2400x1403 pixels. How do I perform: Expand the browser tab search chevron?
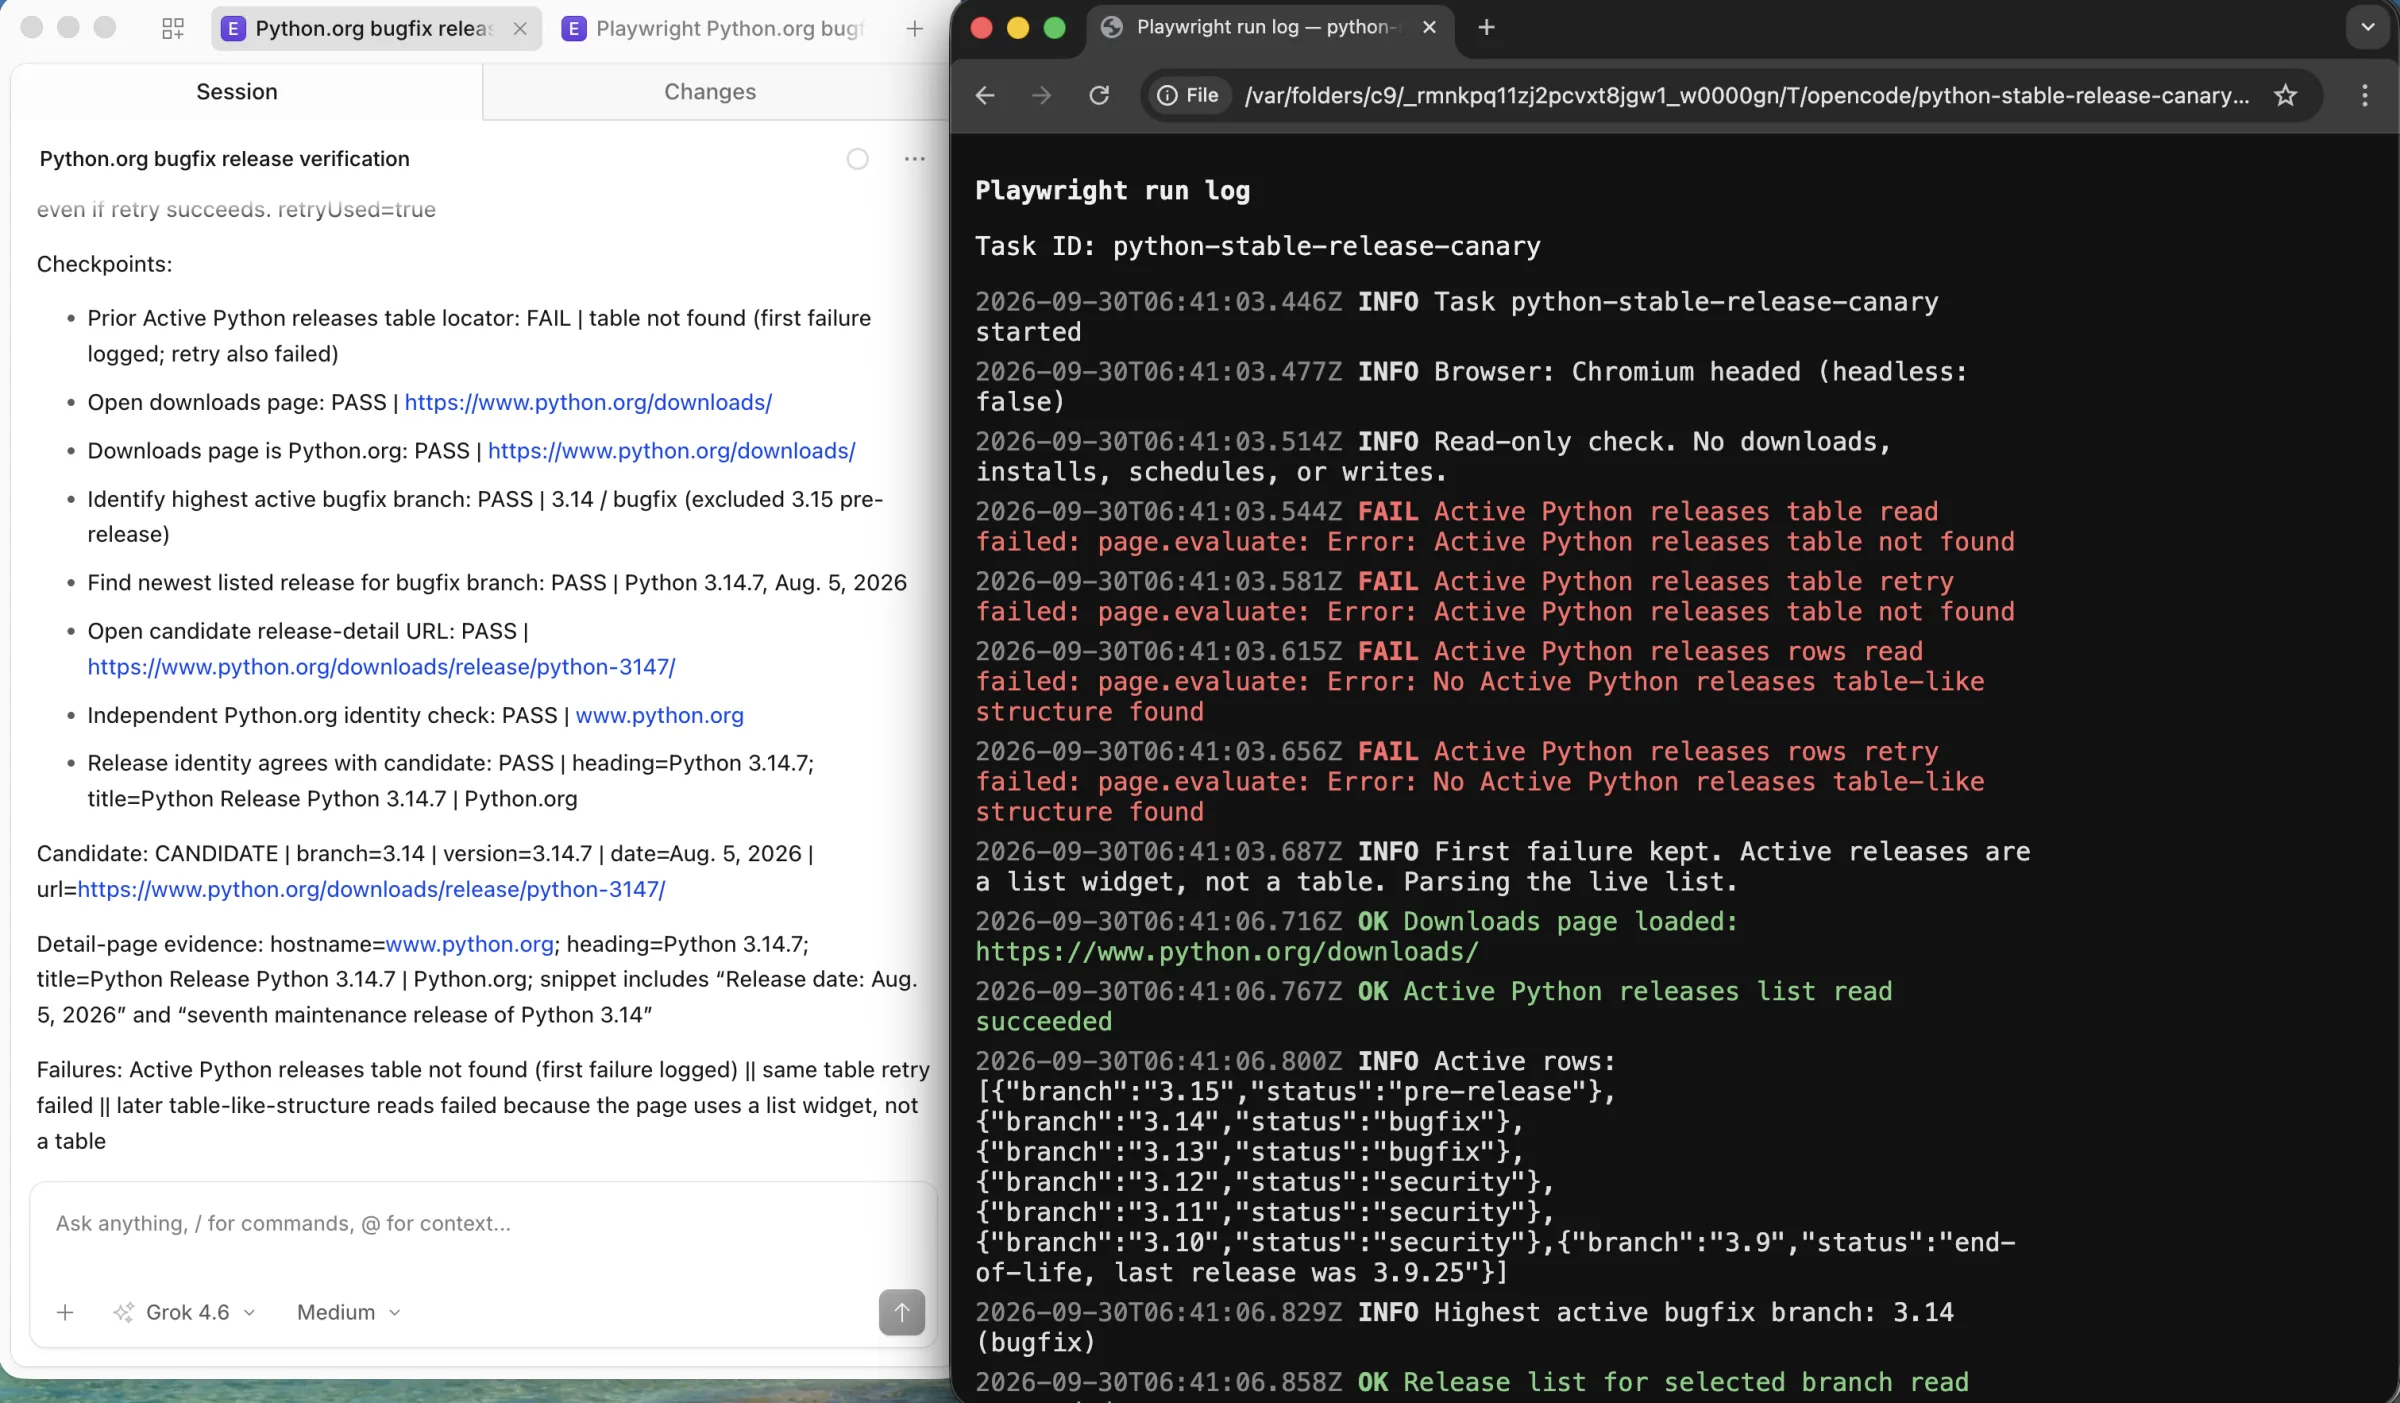[x=2367, y=27]
